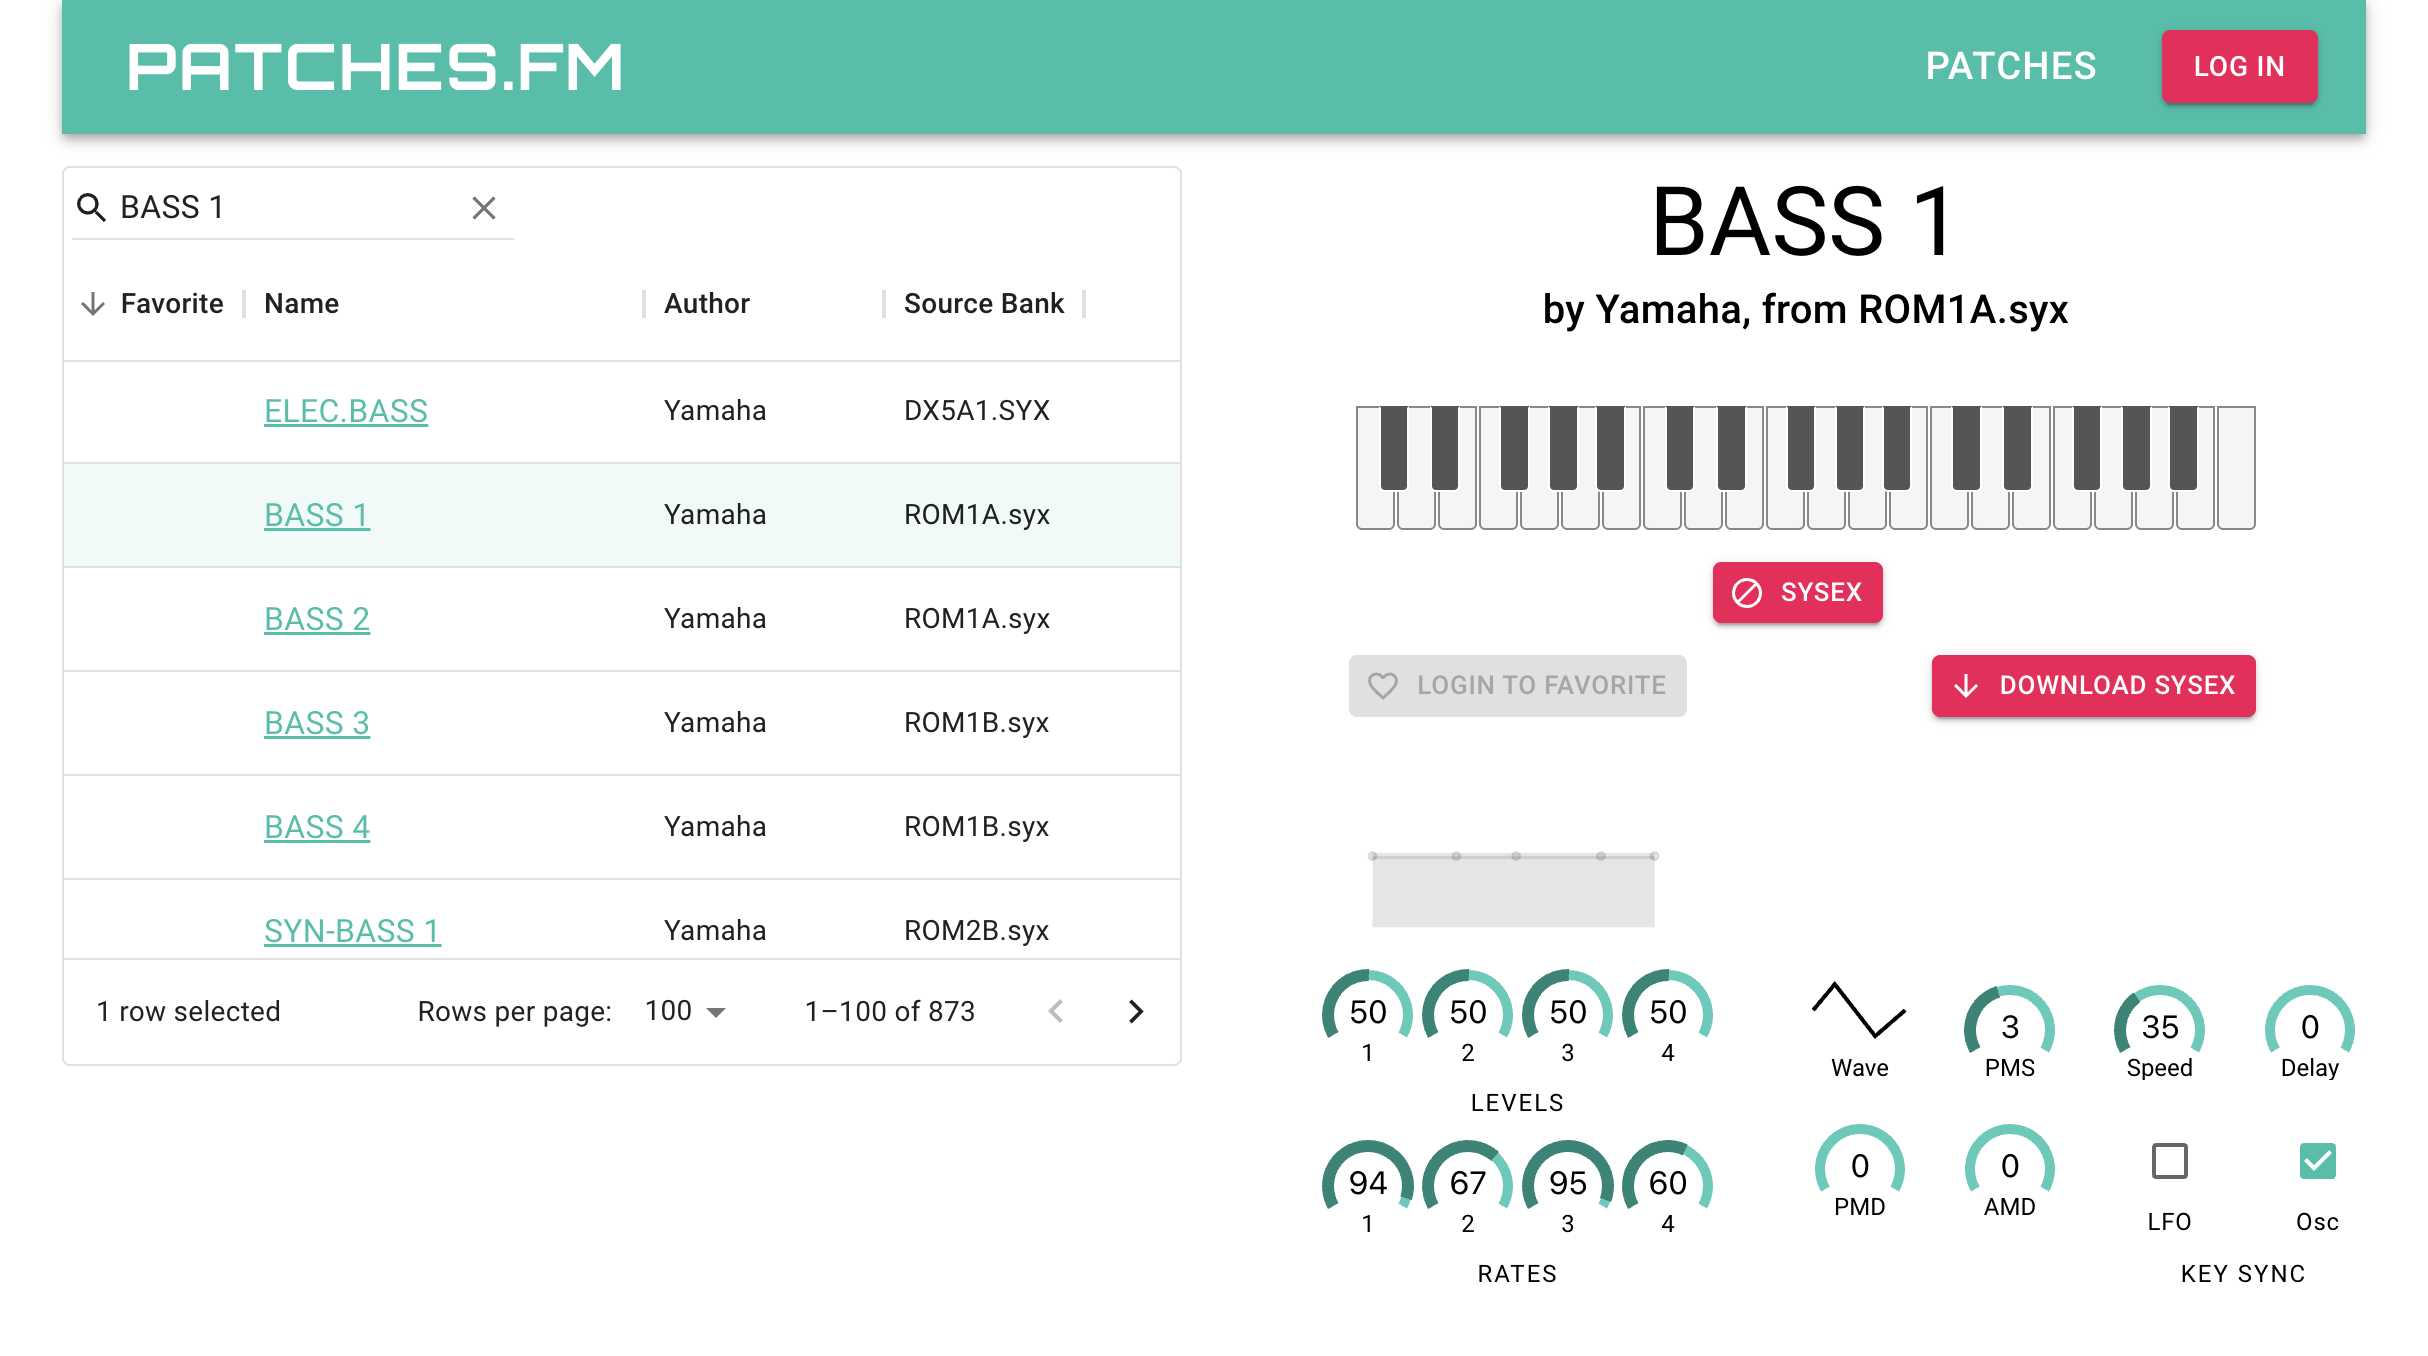
Task: Go to previous page of patches
Action: point(1056,1011)
